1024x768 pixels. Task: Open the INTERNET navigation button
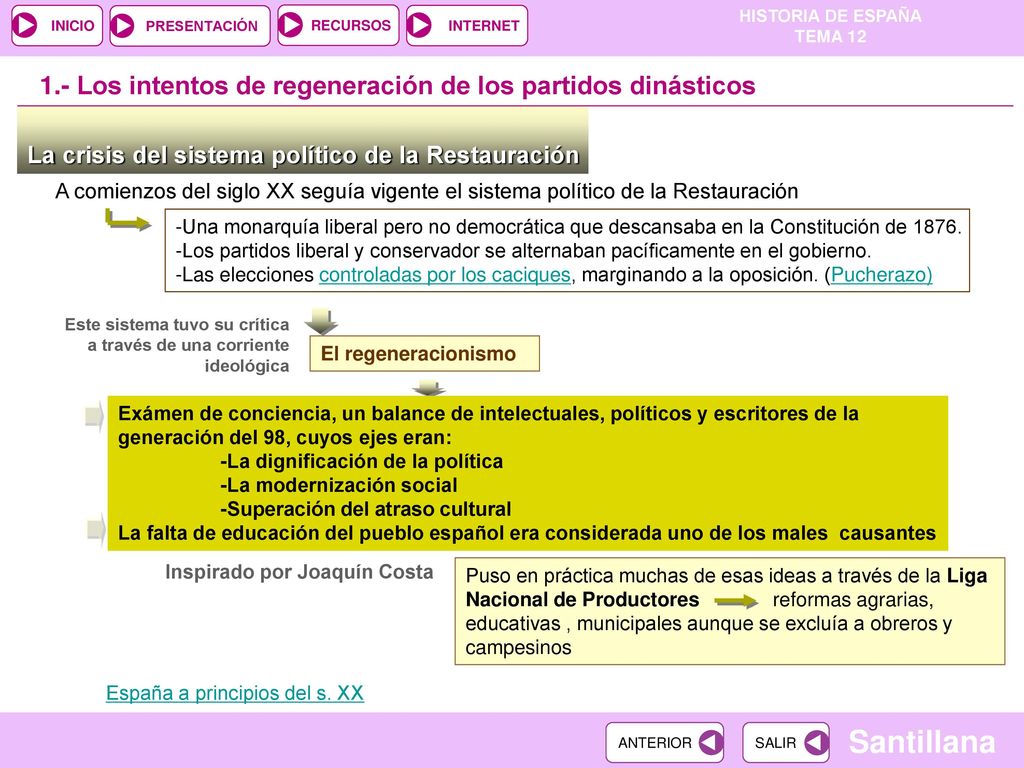(x=466, y=25)
